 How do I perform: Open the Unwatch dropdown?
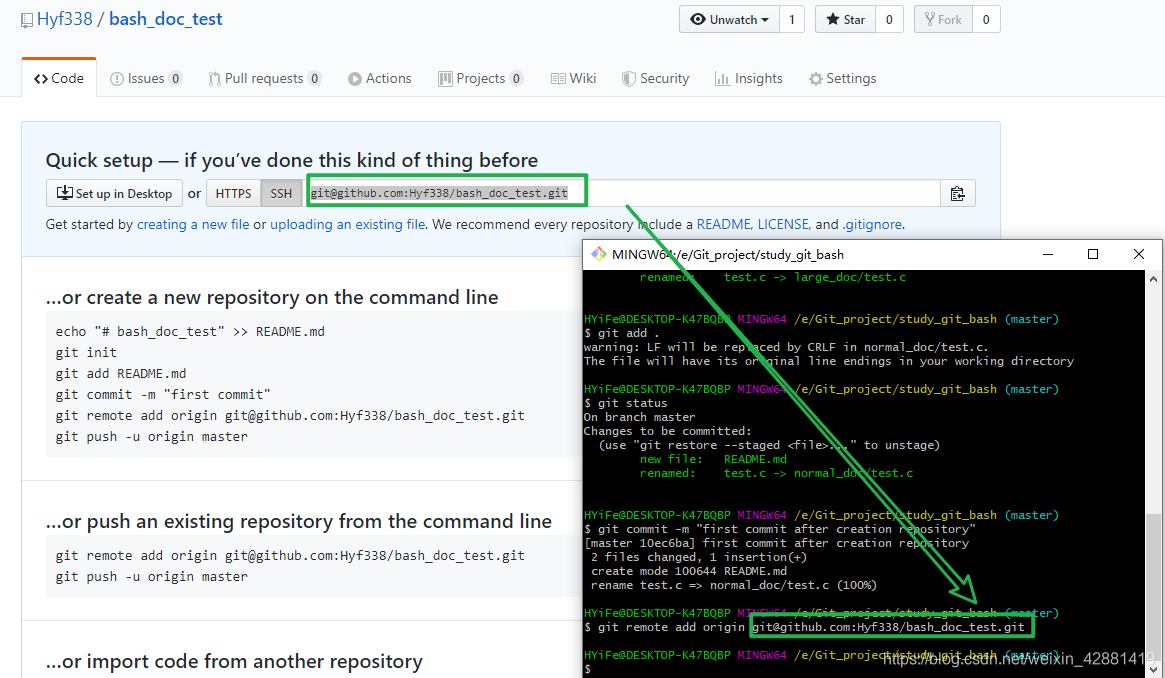pos(730,19)
